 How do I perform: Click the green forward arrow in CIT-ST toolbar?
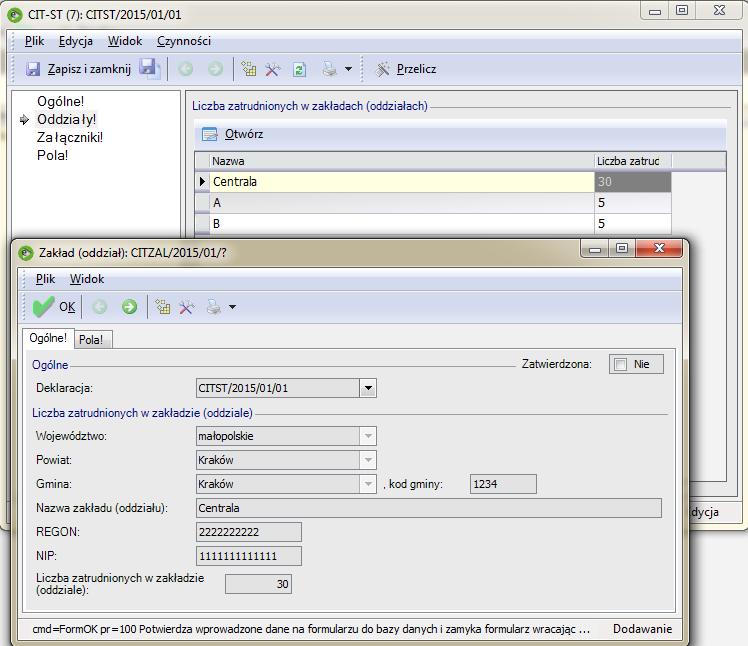(215, 69)
